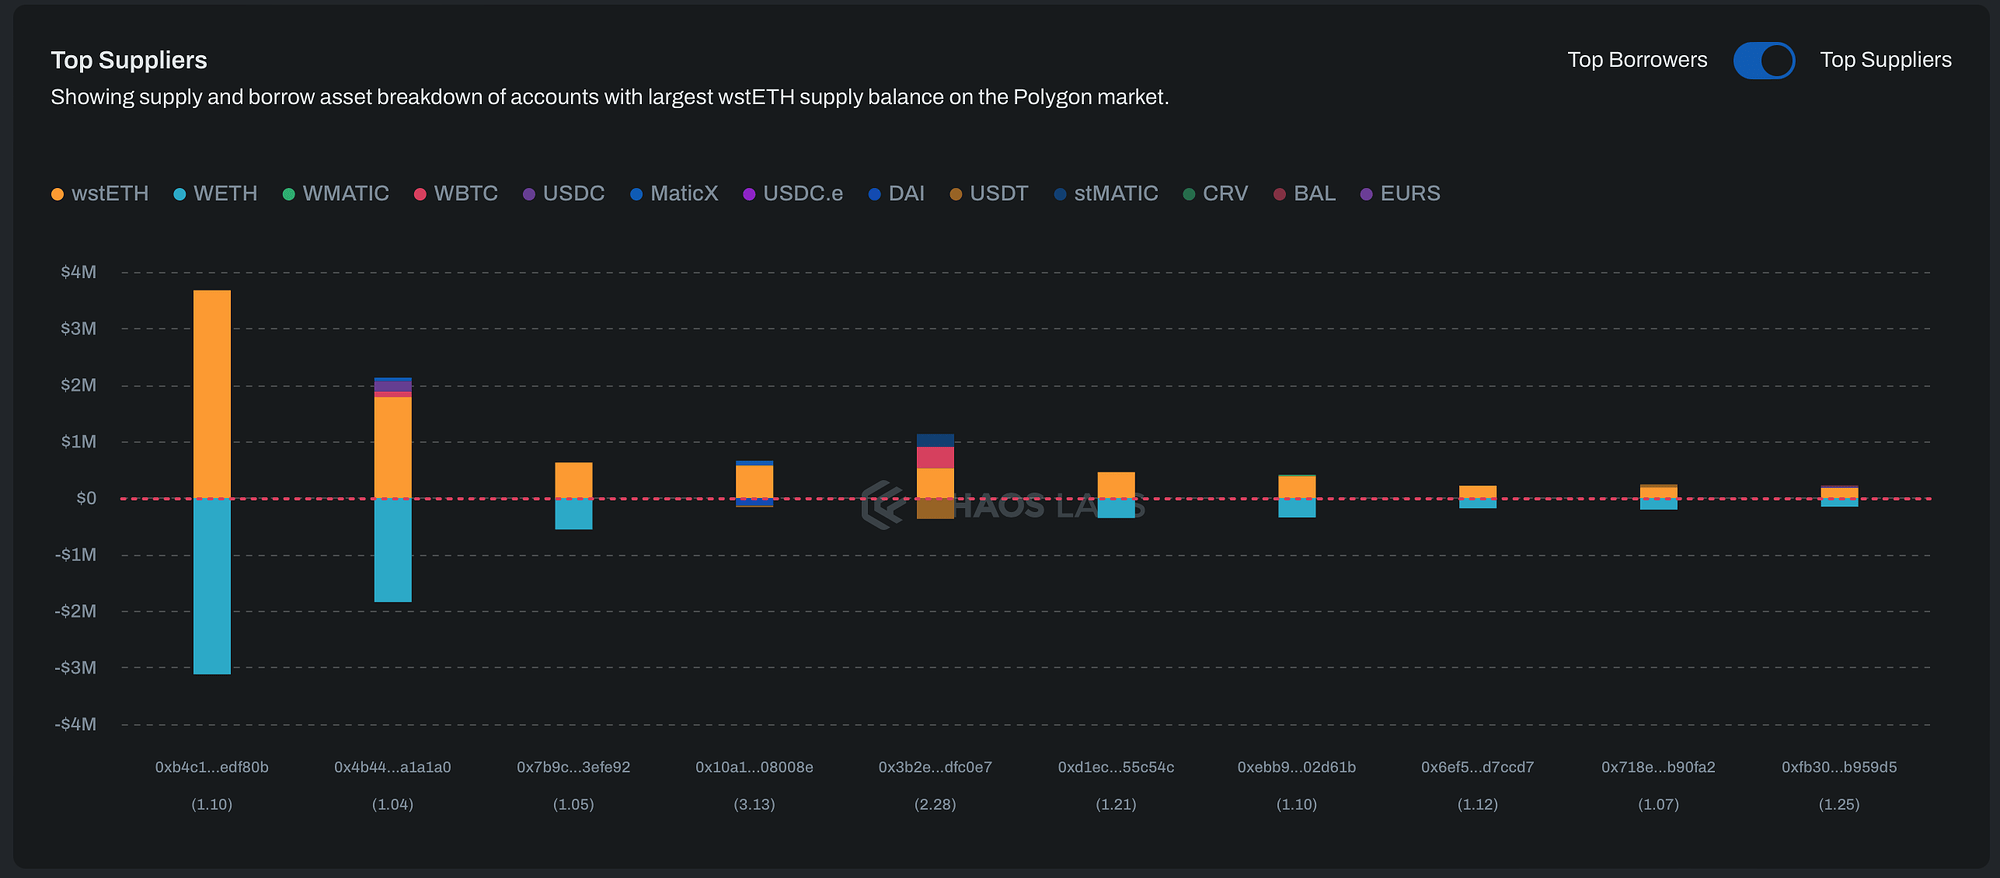
Task: Click the USDT brown legend dot
Action: [x=956, y=194]
